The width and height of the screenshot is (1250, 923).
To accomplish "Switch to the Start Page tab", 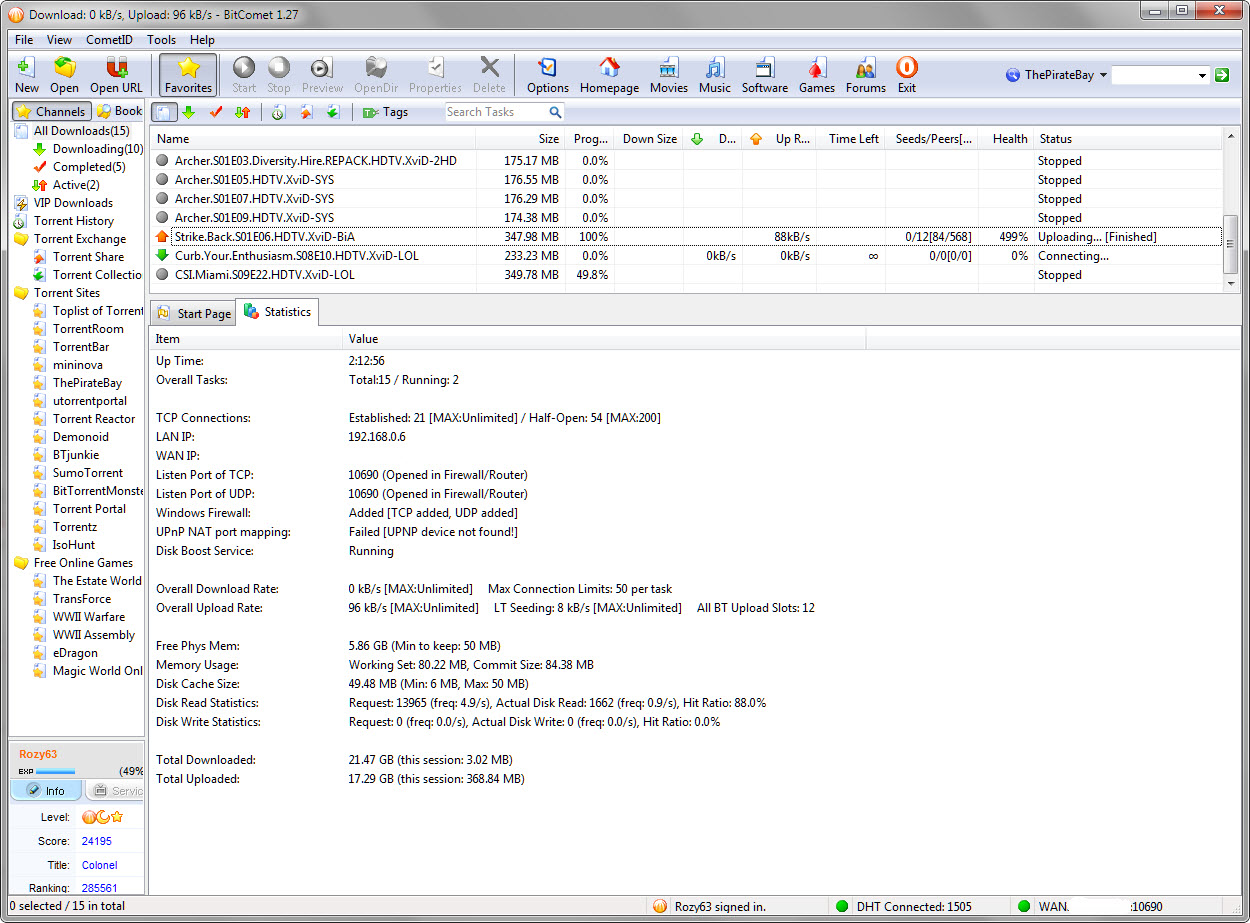I will 193,314.
